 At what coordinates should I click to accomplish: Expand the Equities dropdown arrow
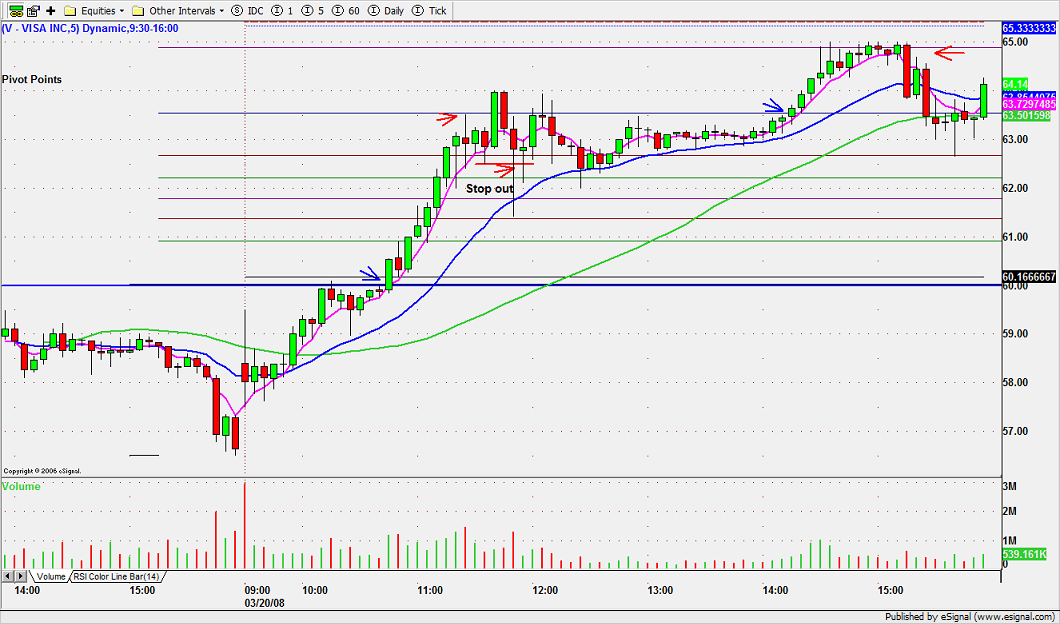click(122, 11)
